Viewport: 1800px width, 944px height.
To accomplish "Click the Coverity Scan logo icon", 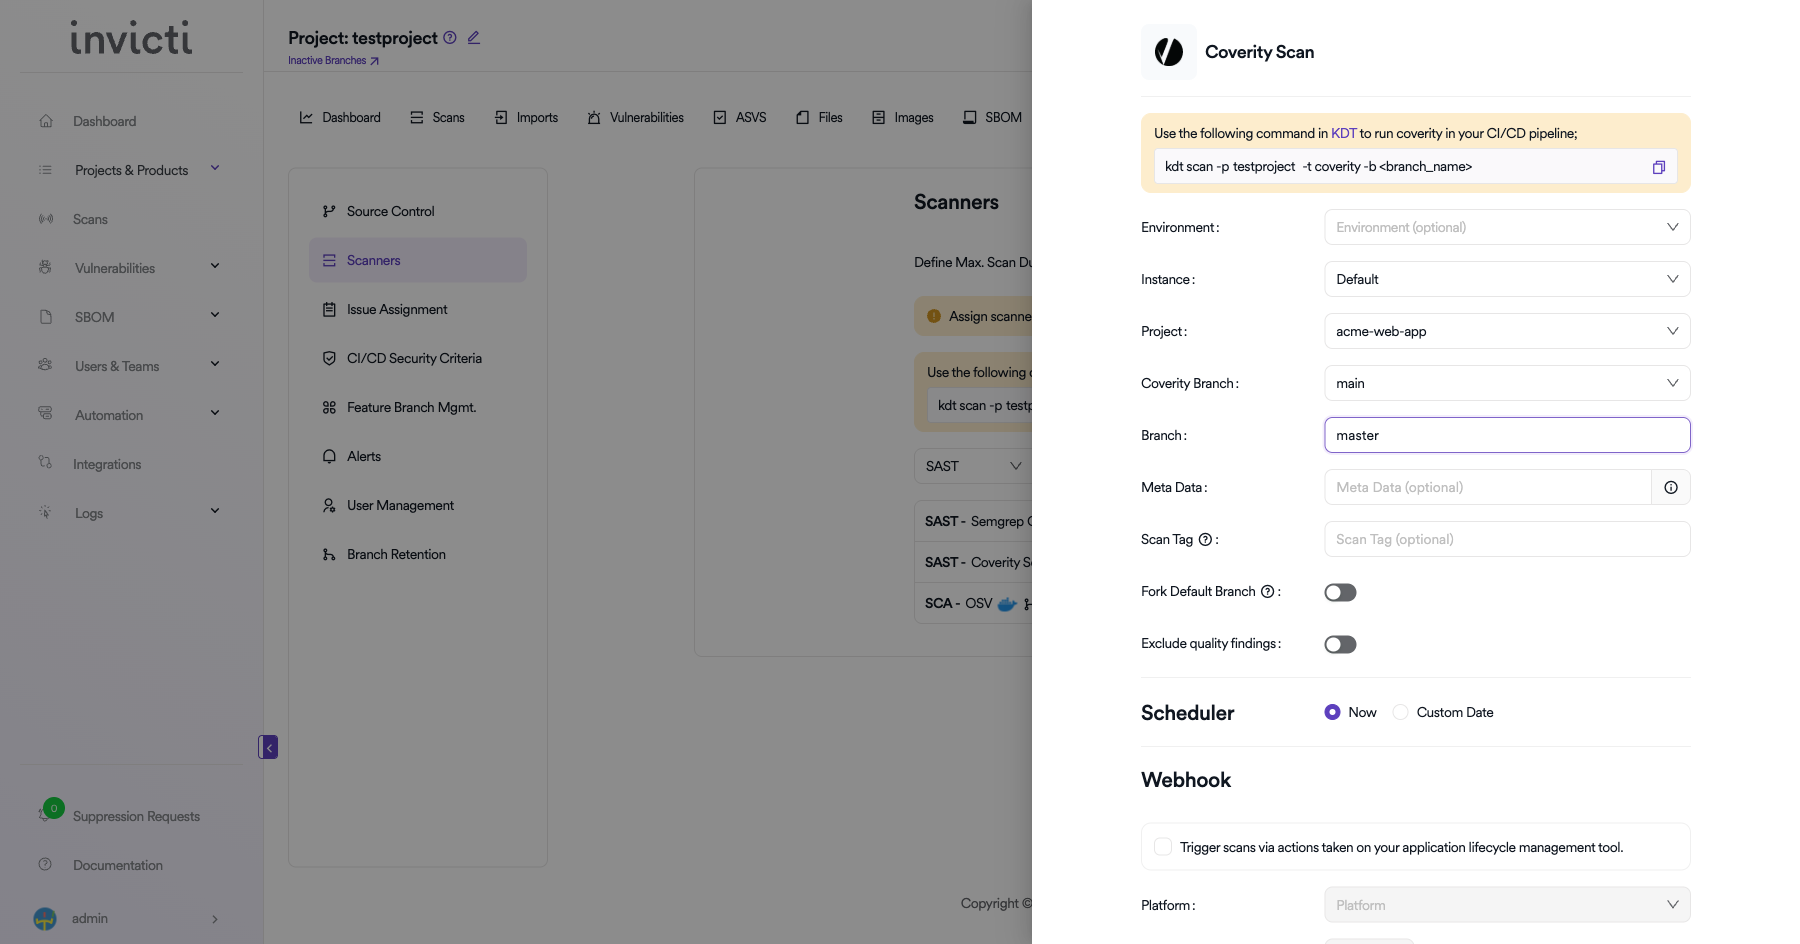I will 1168,52.
